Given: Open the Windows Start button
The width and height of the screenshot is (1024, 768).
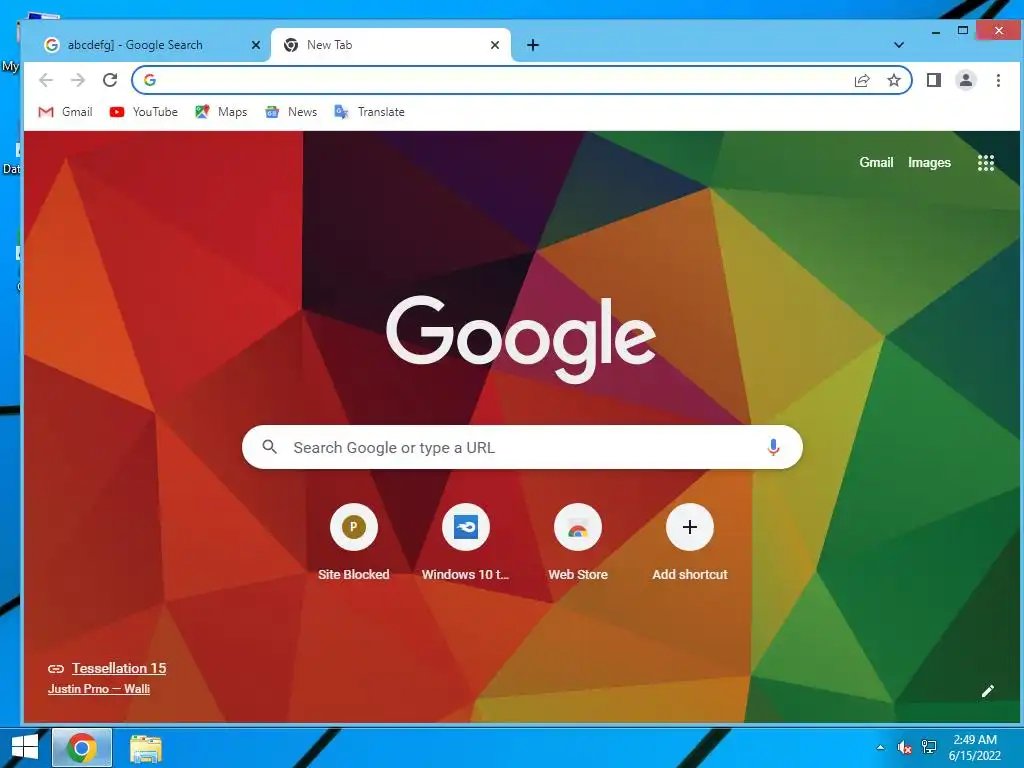Looking at the screenshot, I should pos(25,747).
